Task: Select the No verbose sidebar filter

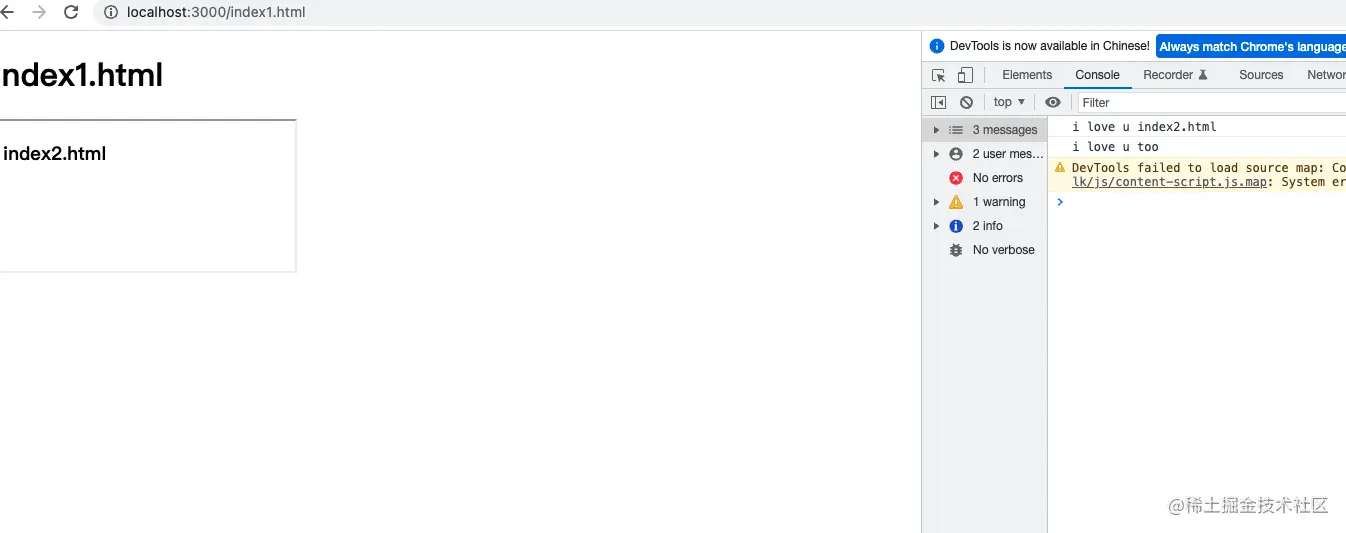Action: (1003, 250)
